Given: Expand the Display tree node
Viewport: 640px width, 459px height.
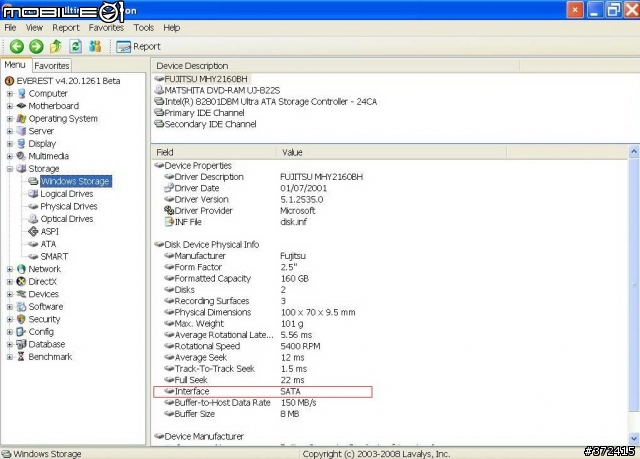Looking at the screenshot, I should [x=10, y=144].
